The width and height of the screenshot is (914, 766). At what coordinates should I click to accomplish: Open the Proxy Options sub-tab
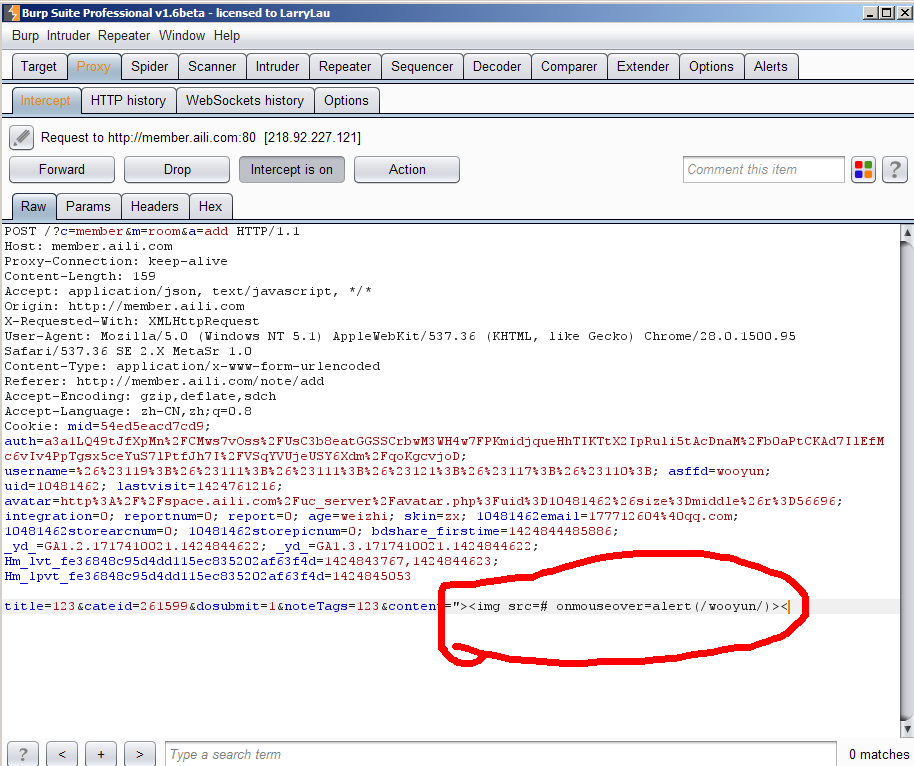pyautogui.click(x=346, y=100)
